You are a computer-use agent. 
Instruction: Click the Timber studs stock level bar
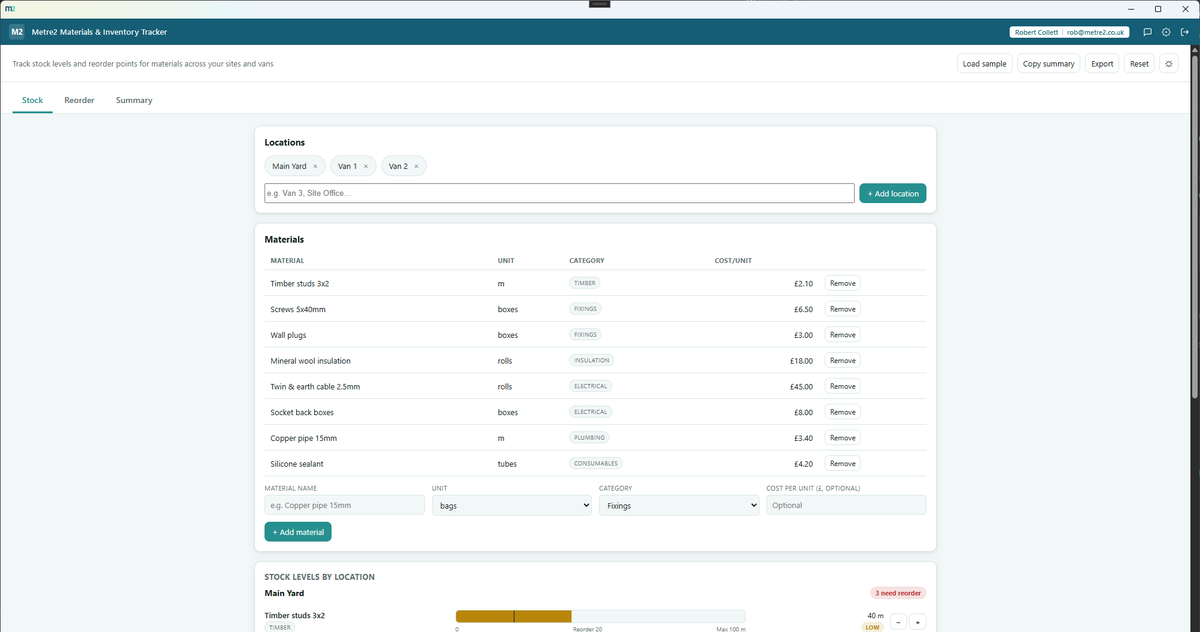(600, 616)
